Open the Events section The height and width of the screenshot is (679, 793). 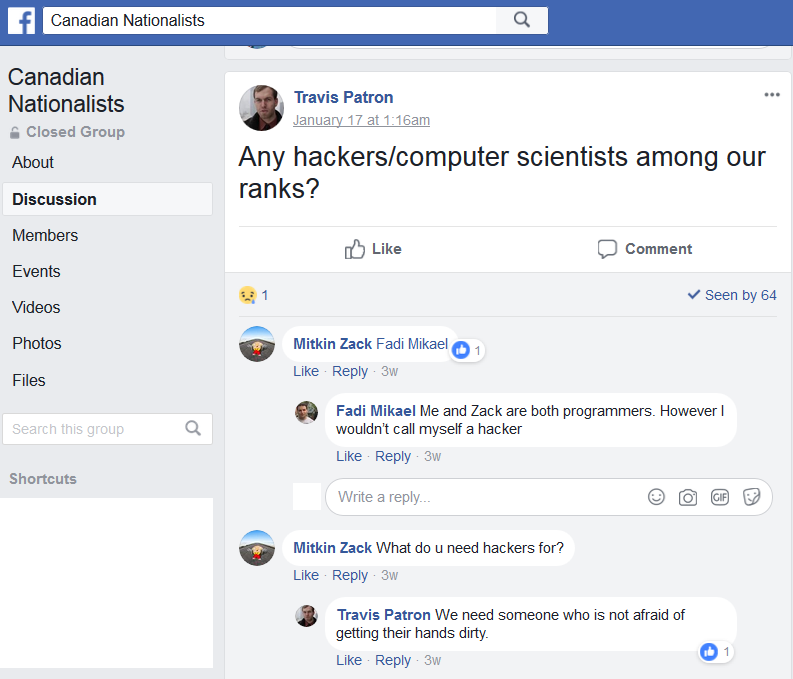point(36,271)
